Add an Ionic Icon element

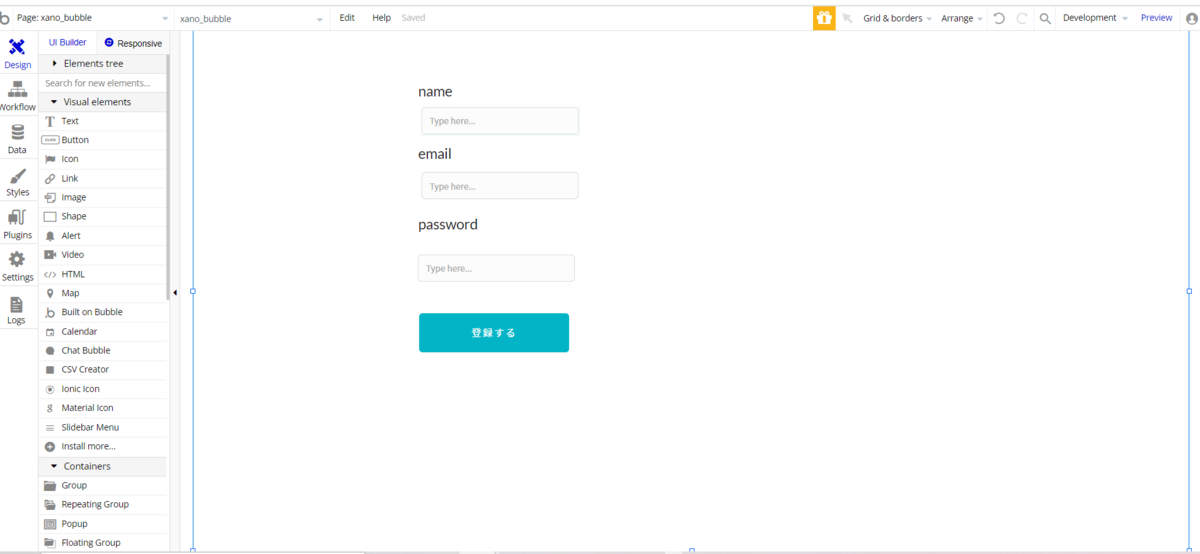103,389
